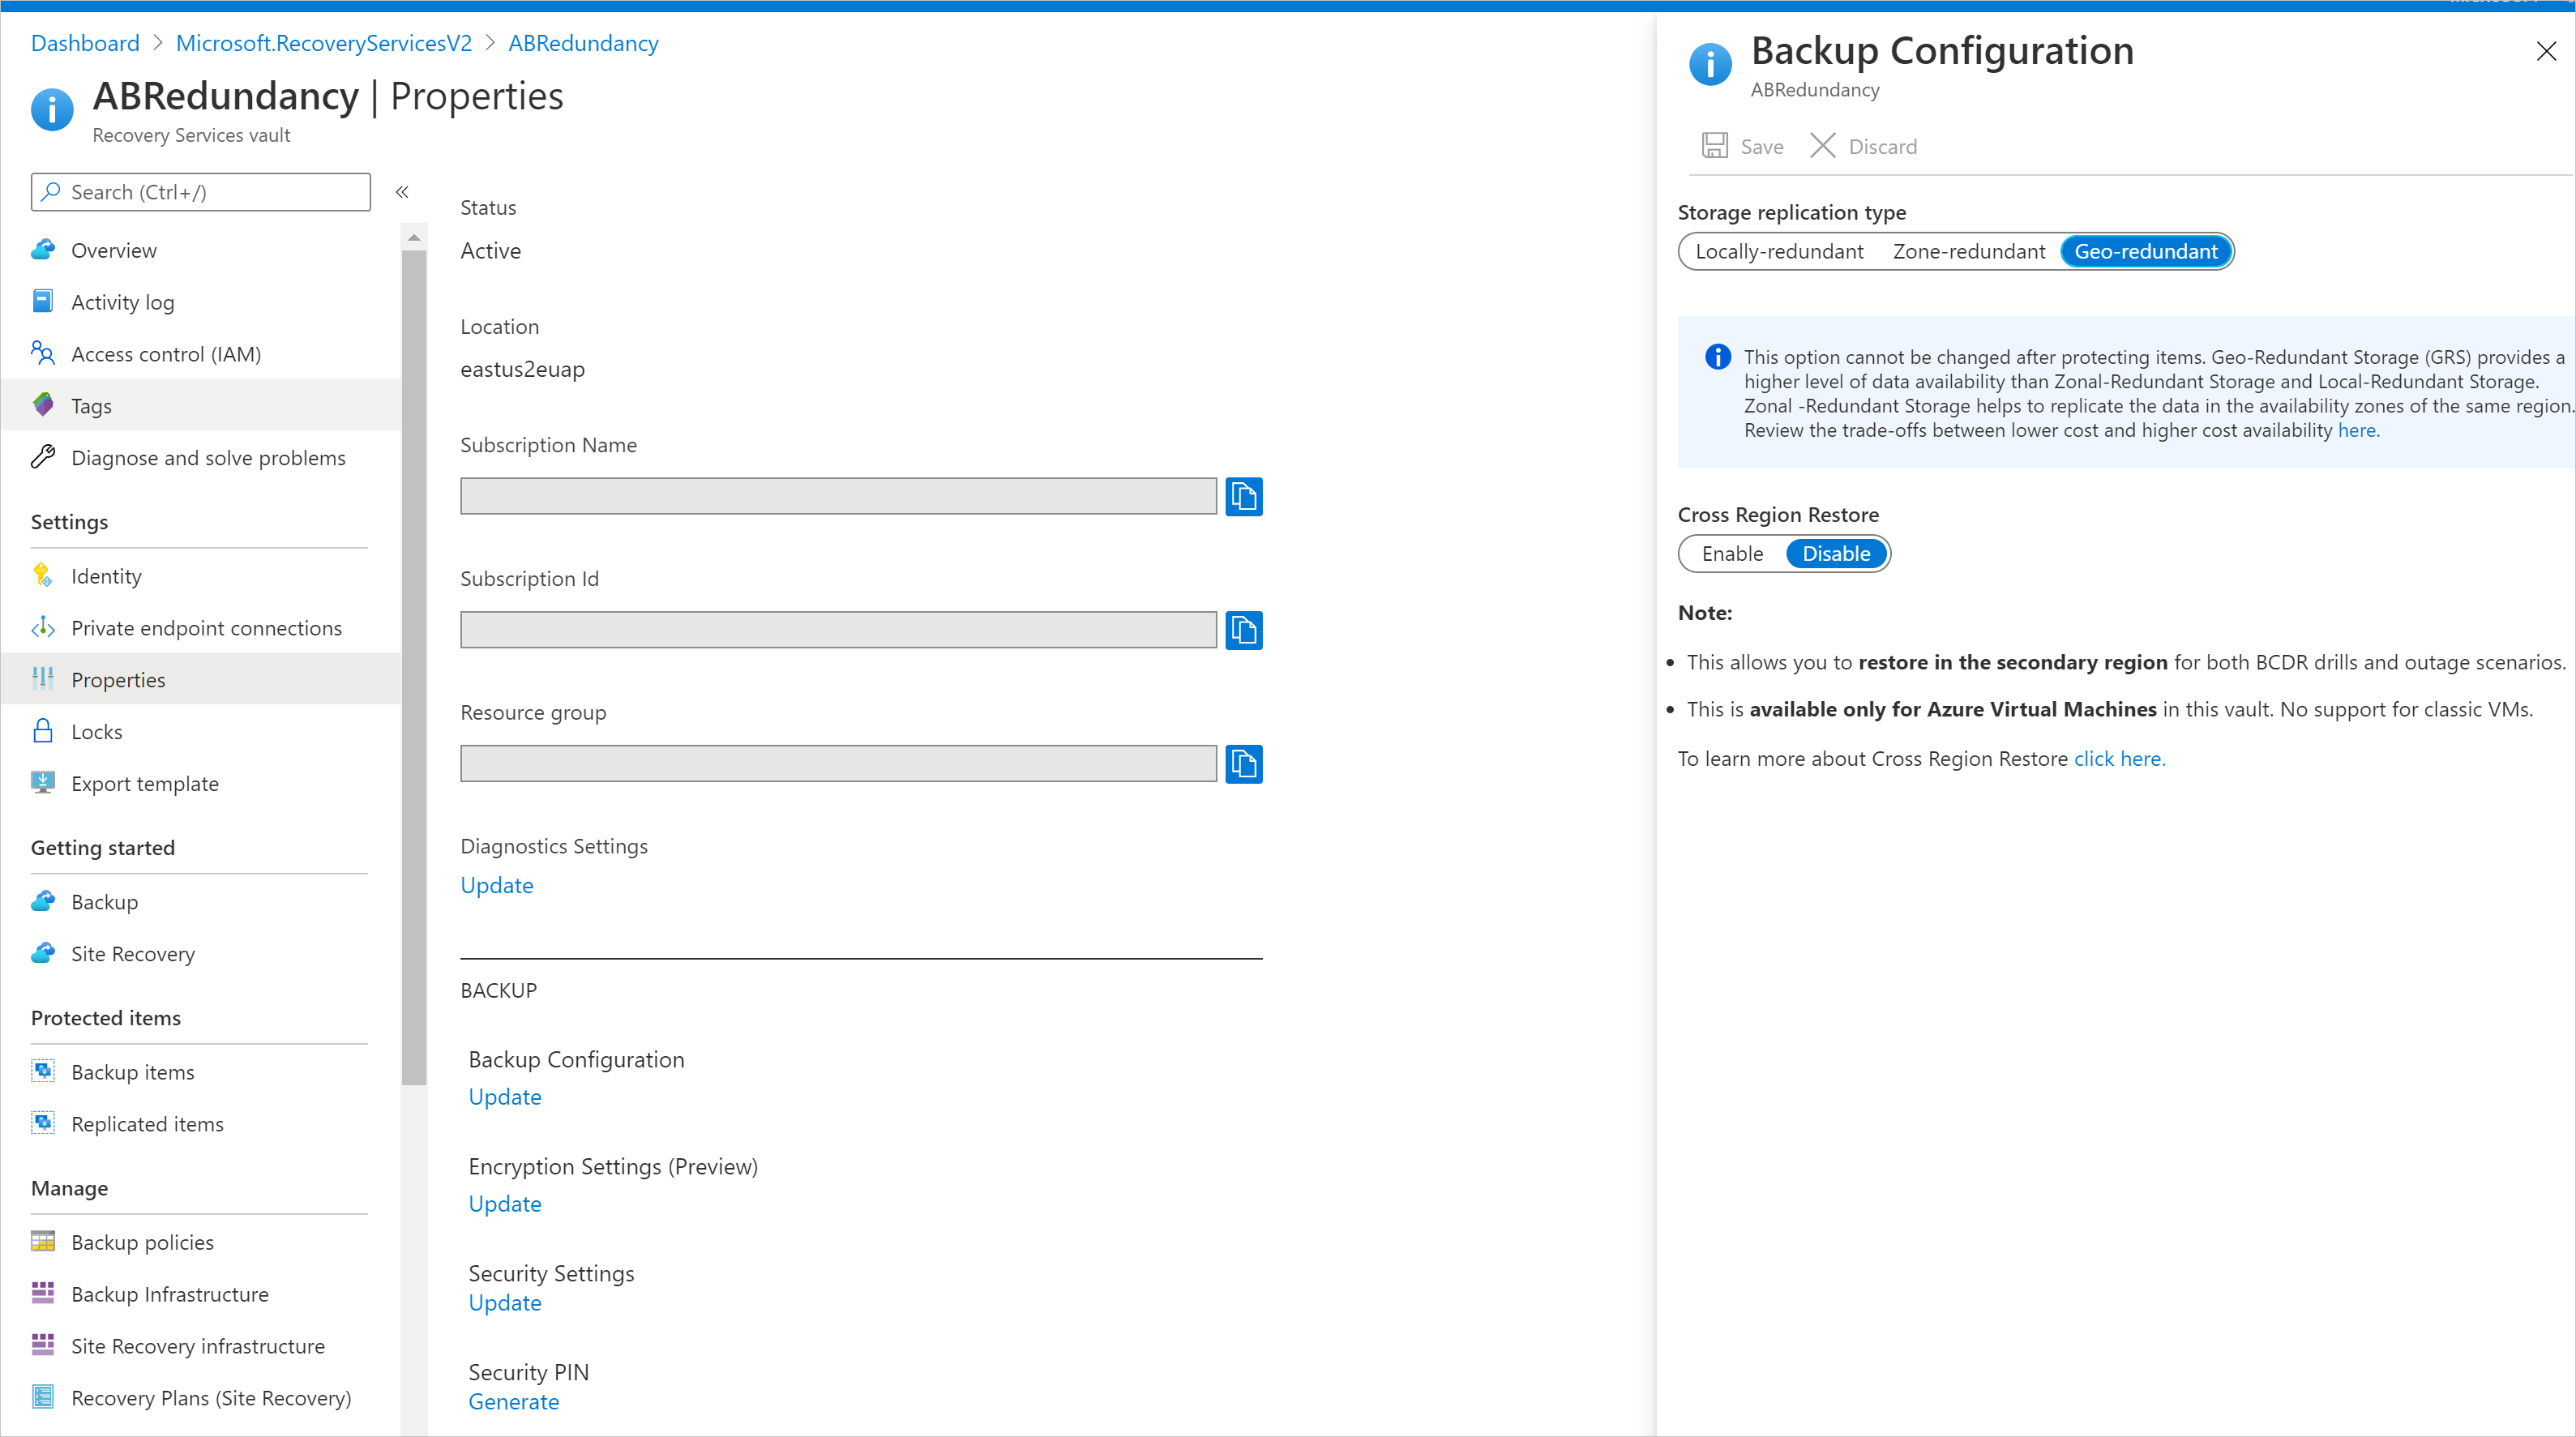Click here link for Cross Region Restore
The height and width of the screenshot is (1437, 2576).
point(2120,758)
